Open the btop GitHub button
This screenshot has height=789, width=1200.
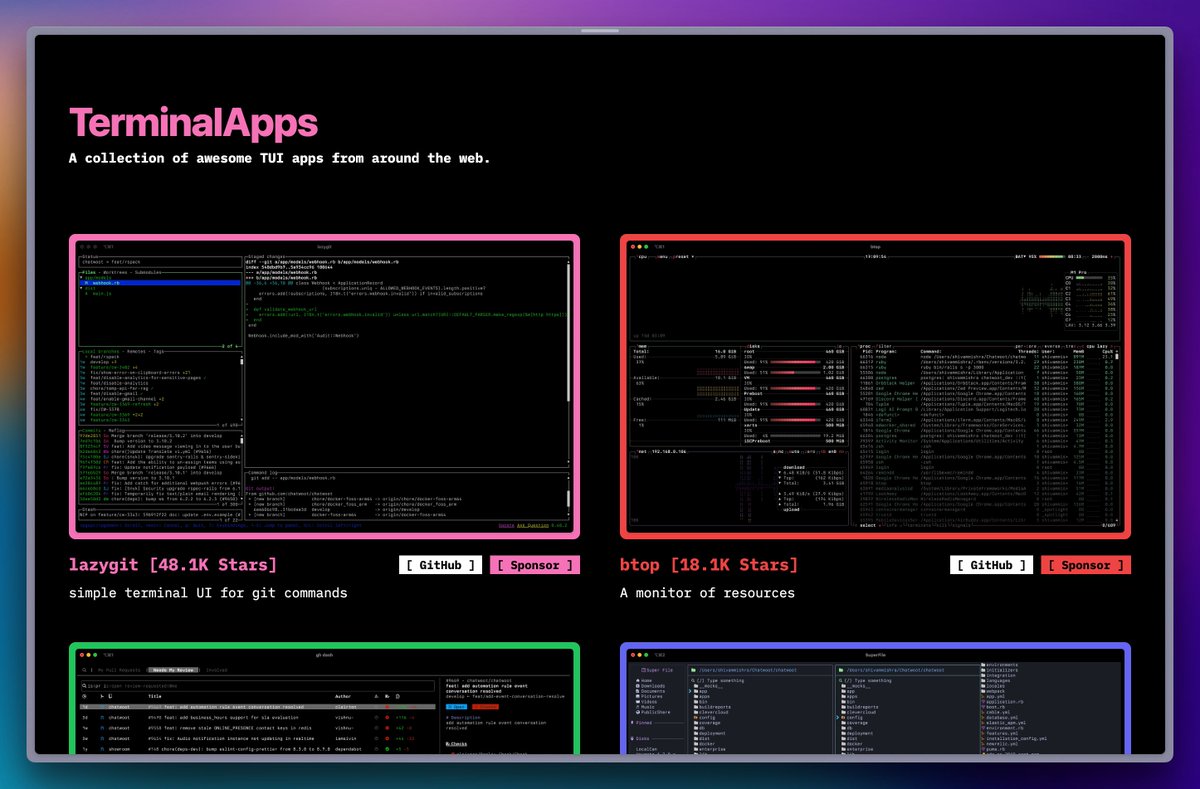point(991,565)
